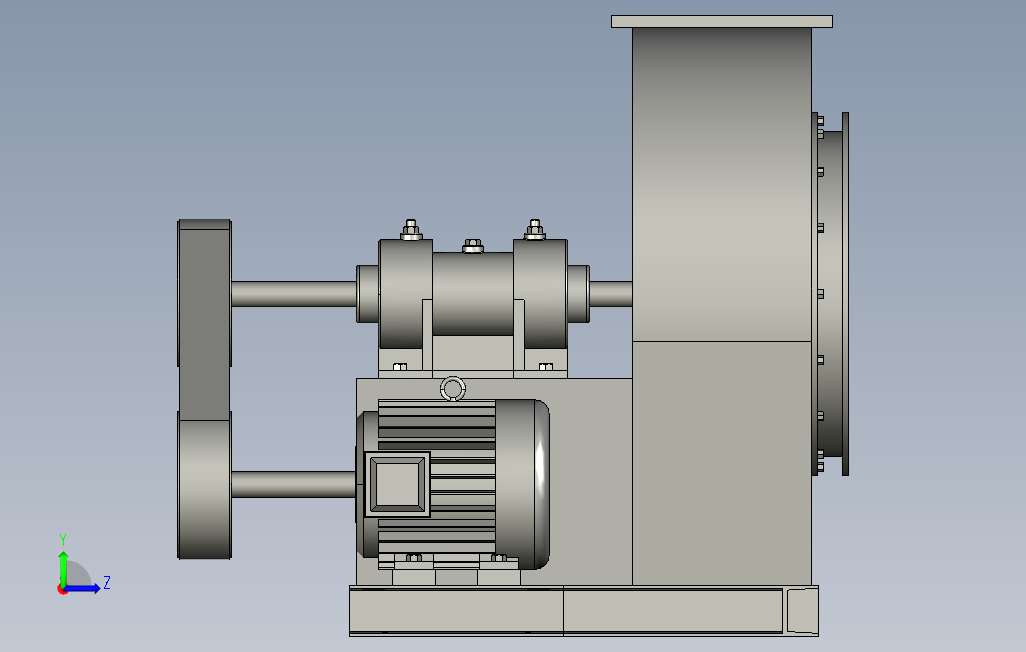Click the red origin ball of the triad

tap(62, 590)
